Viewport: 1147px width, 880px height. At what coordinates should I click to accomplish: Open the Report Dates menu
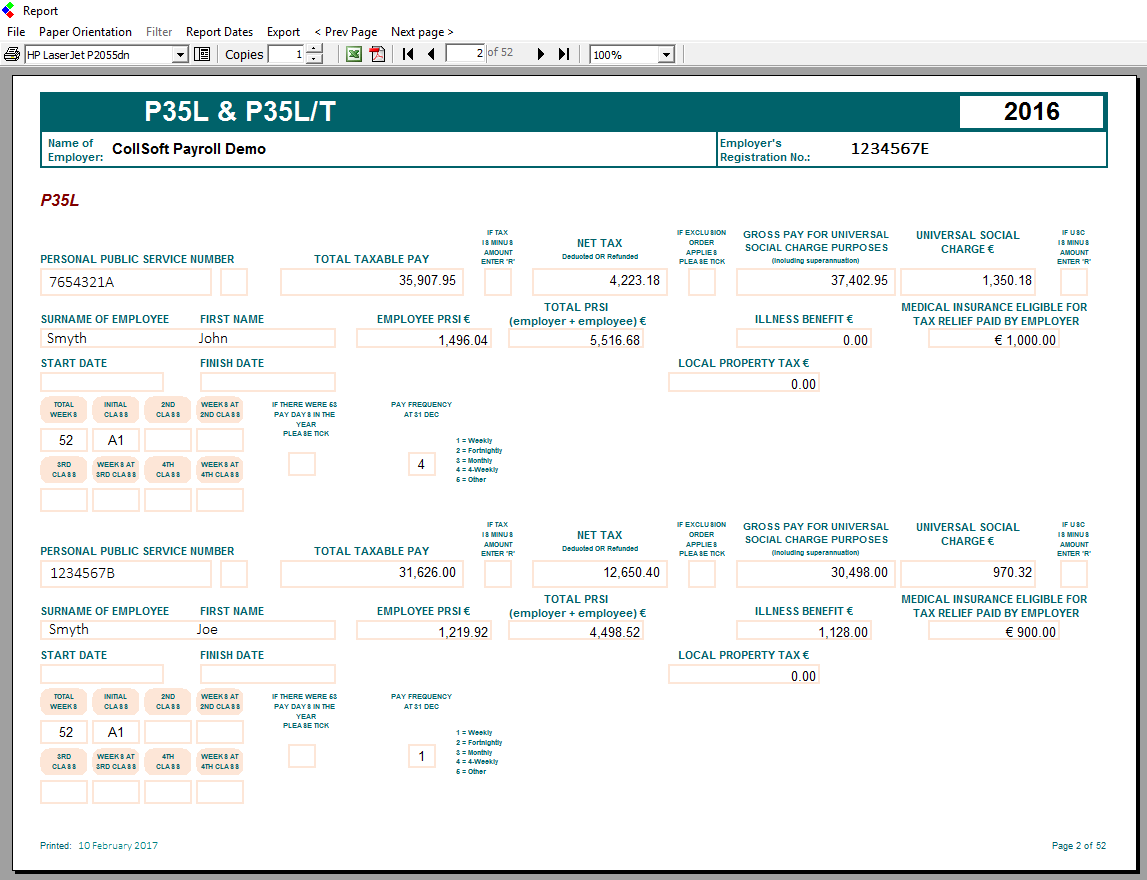[219, 32]
